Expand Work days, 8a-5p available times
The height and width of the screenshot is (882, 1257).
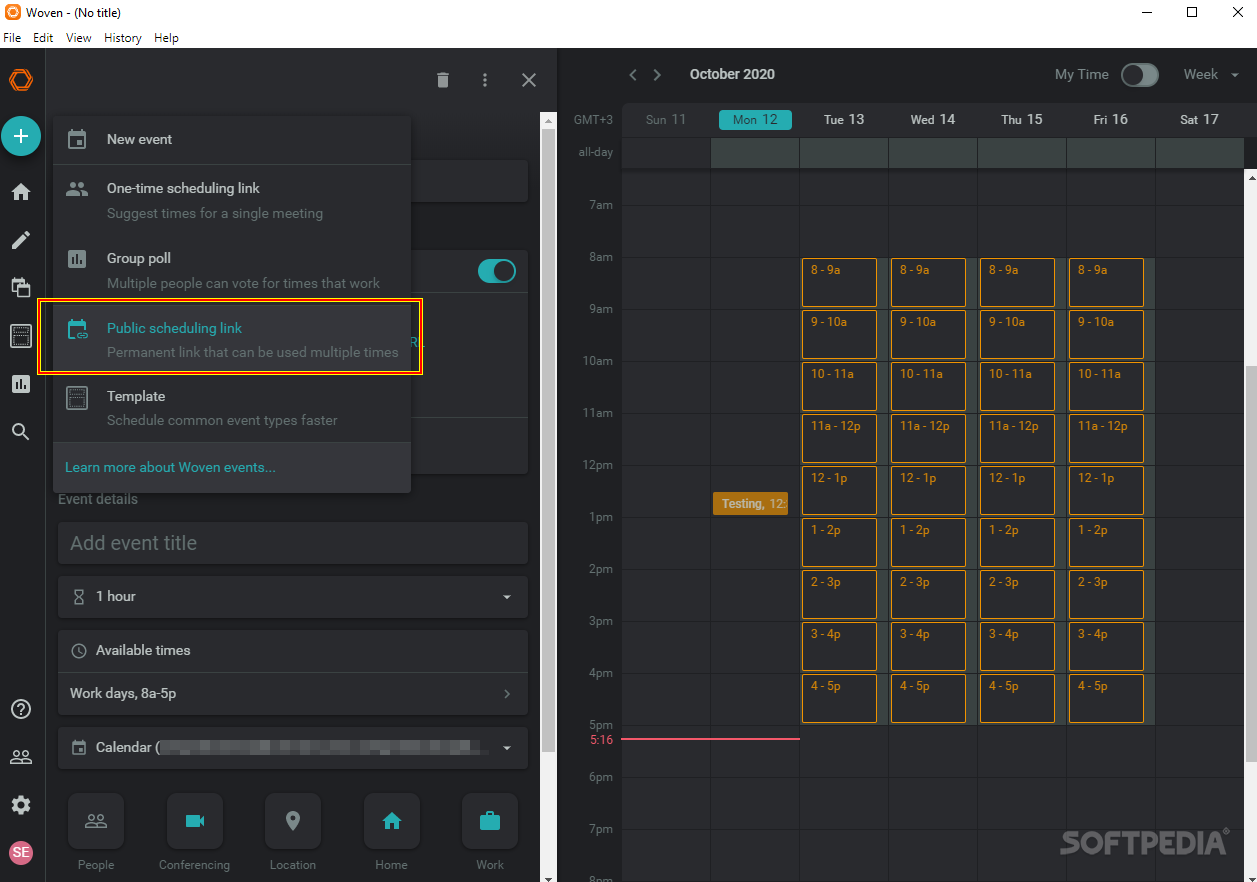293,693
